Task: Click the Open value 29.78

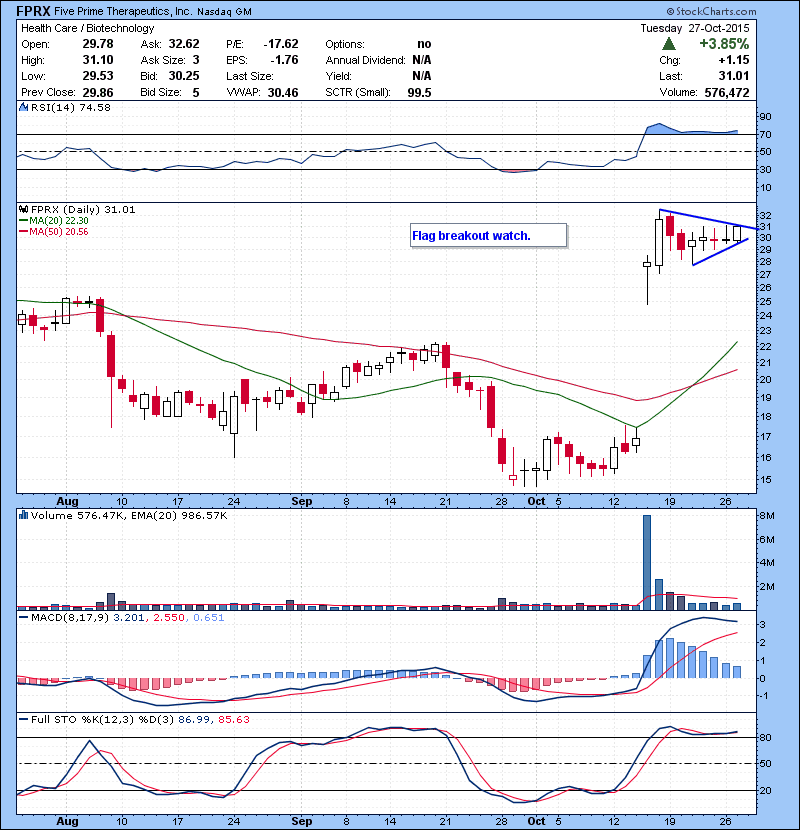Action: [x=98, y=44]
